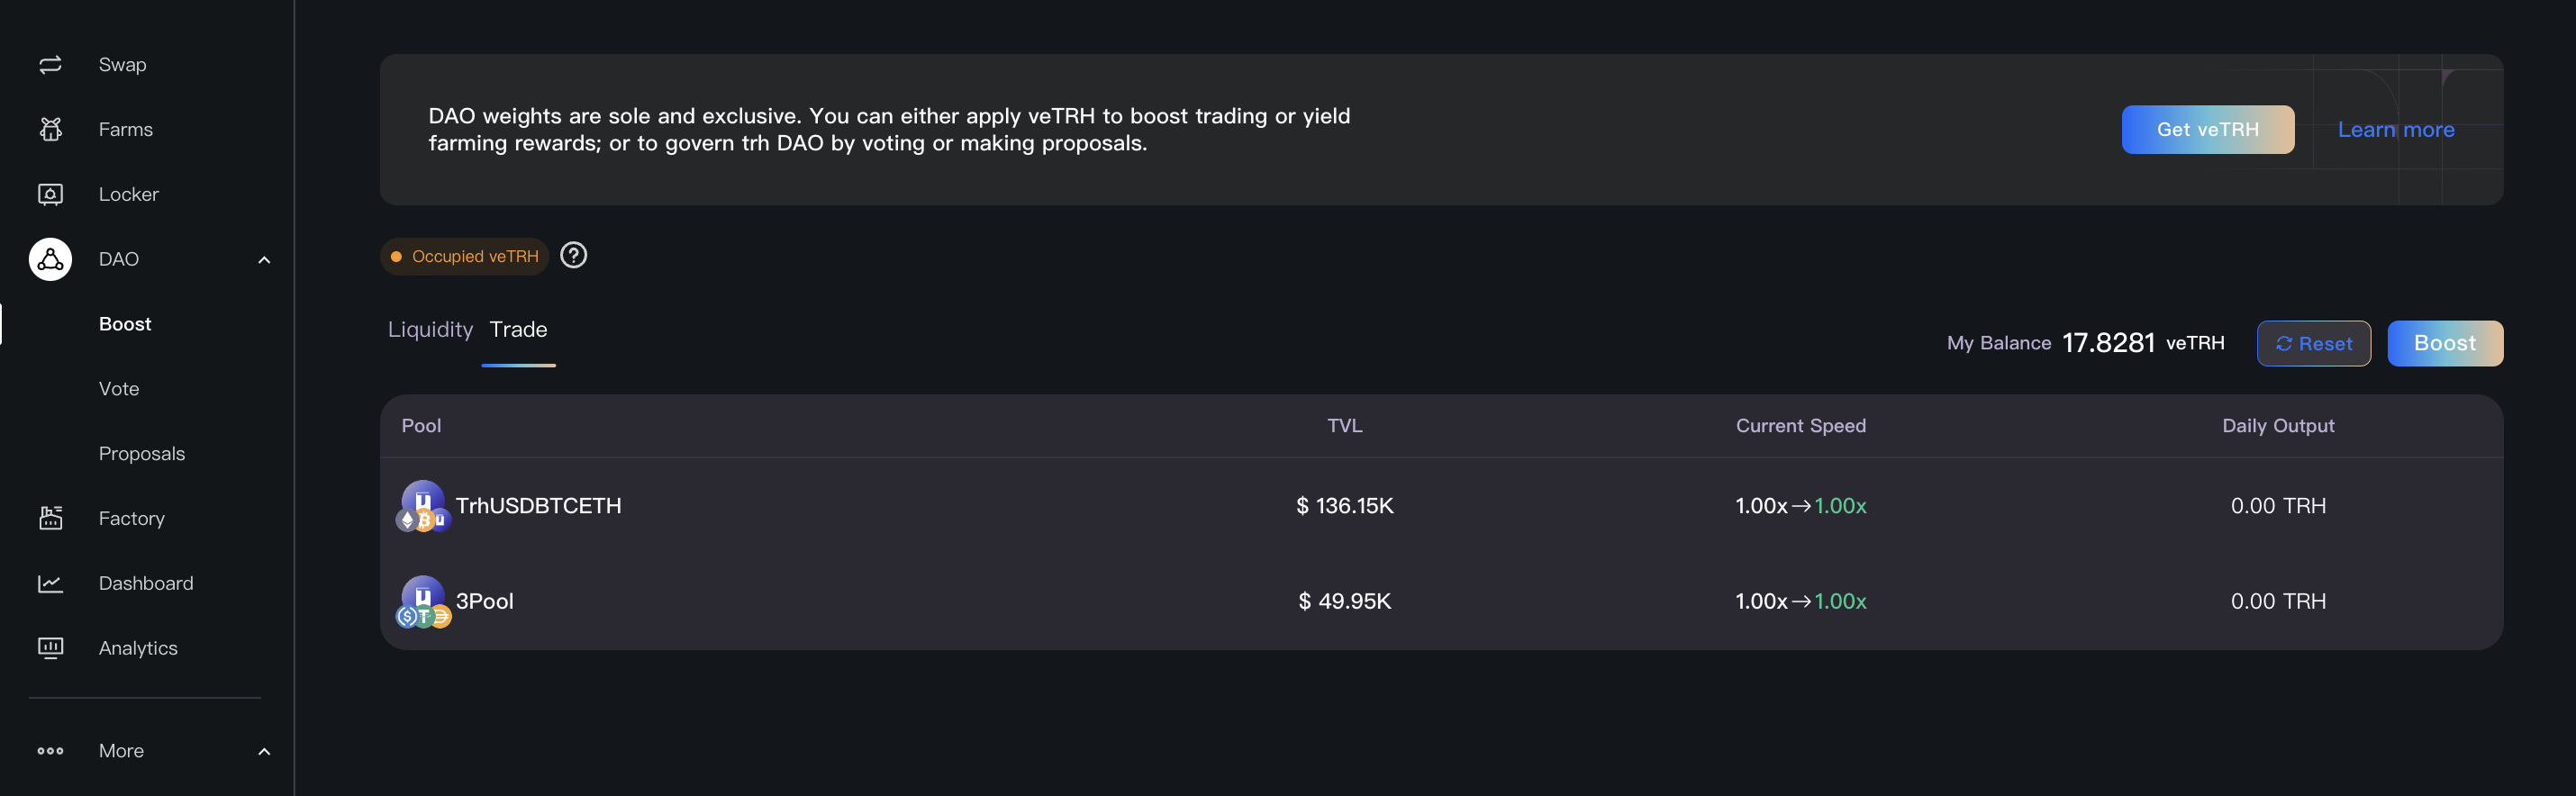The height and width of the screenshot is (796, 2576).
Task: Click the Dashboard chart icon
Action: point(50,583)
